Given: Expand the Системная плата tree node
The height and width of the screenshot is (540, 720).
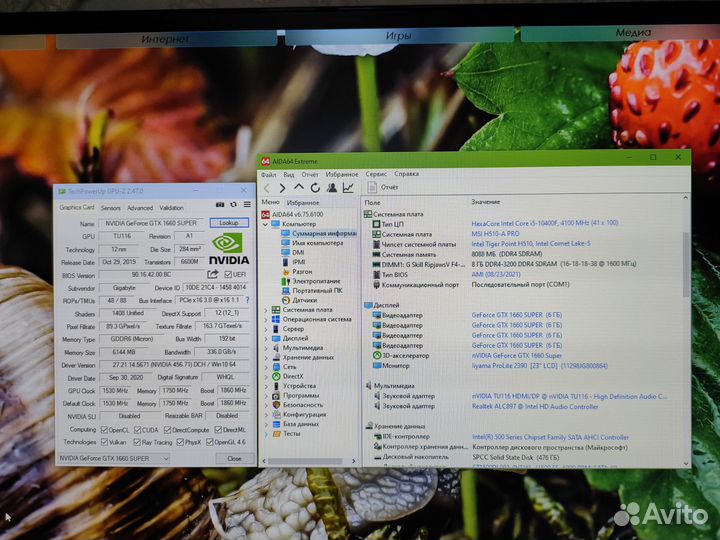Looking at the screenshot, I should click(266, 309).
